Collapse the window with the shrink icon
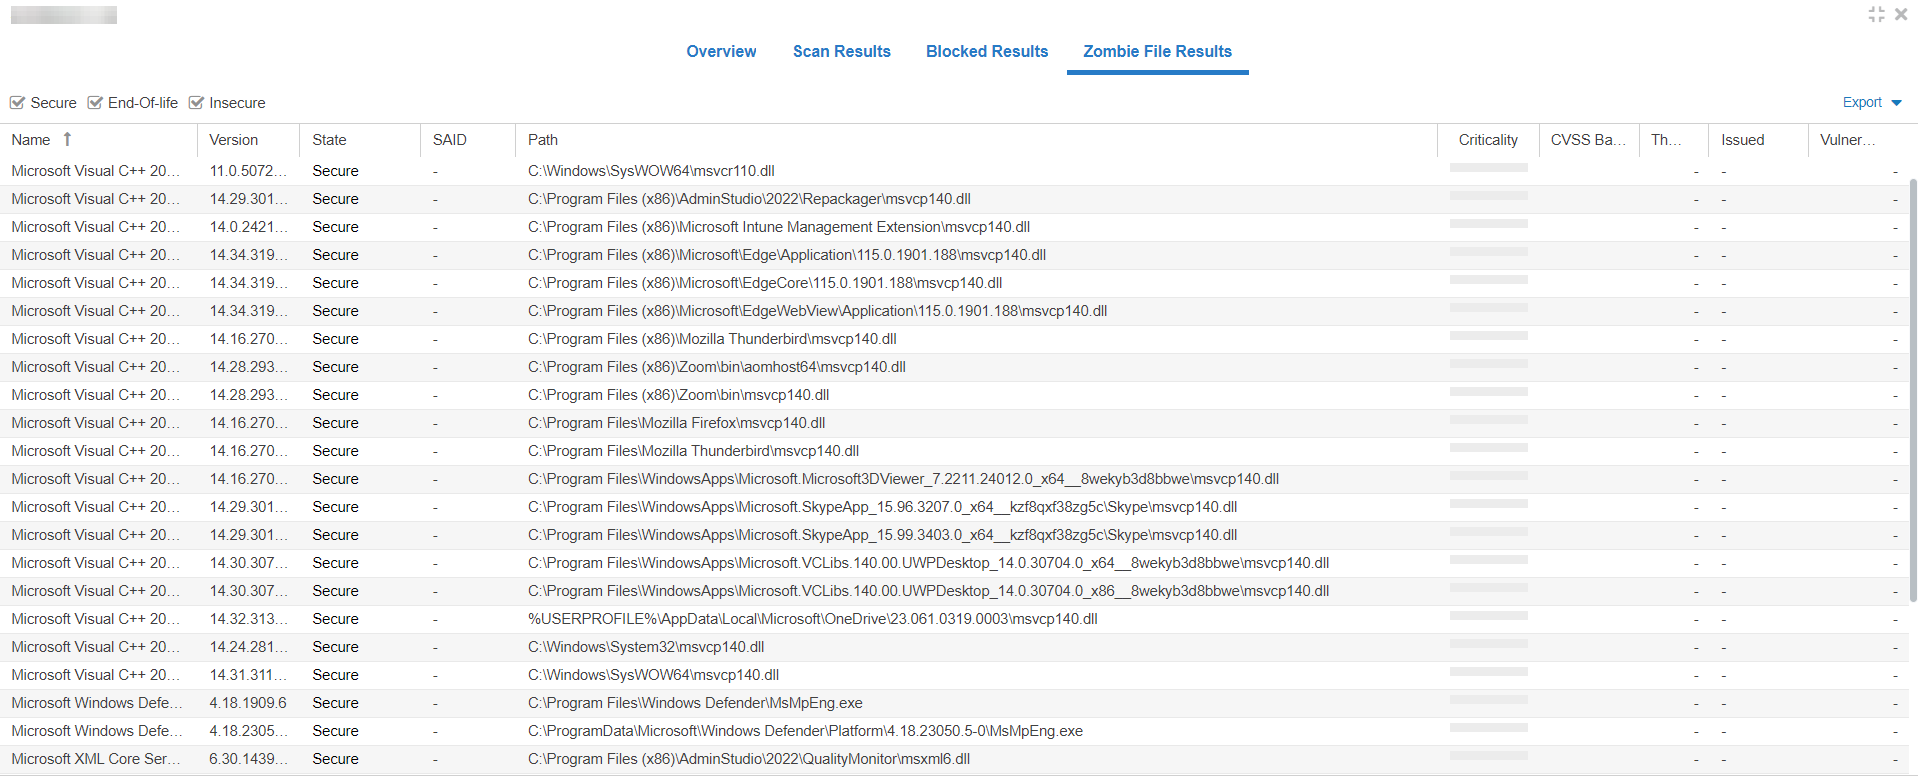 [x=1876, y=14]
